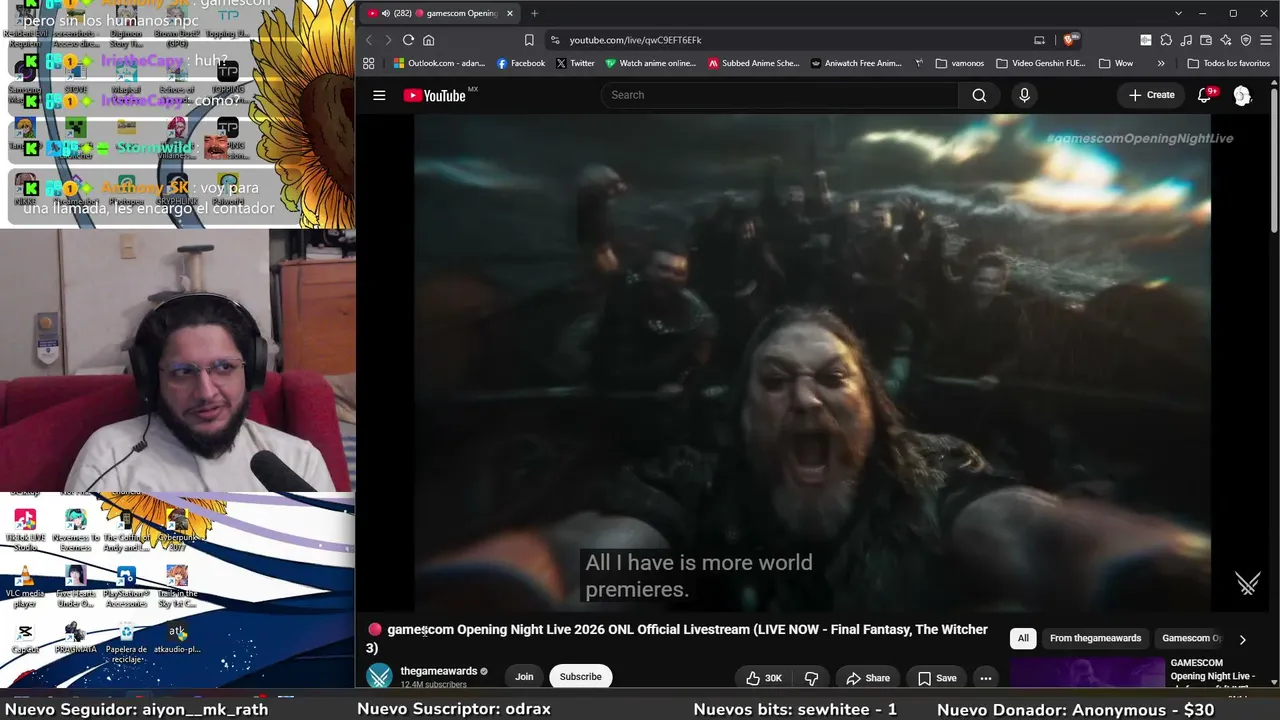This screenshot has height=720, width=1280.
Task: Show more filter chips with right arrow
Action: pos(1243,639)
